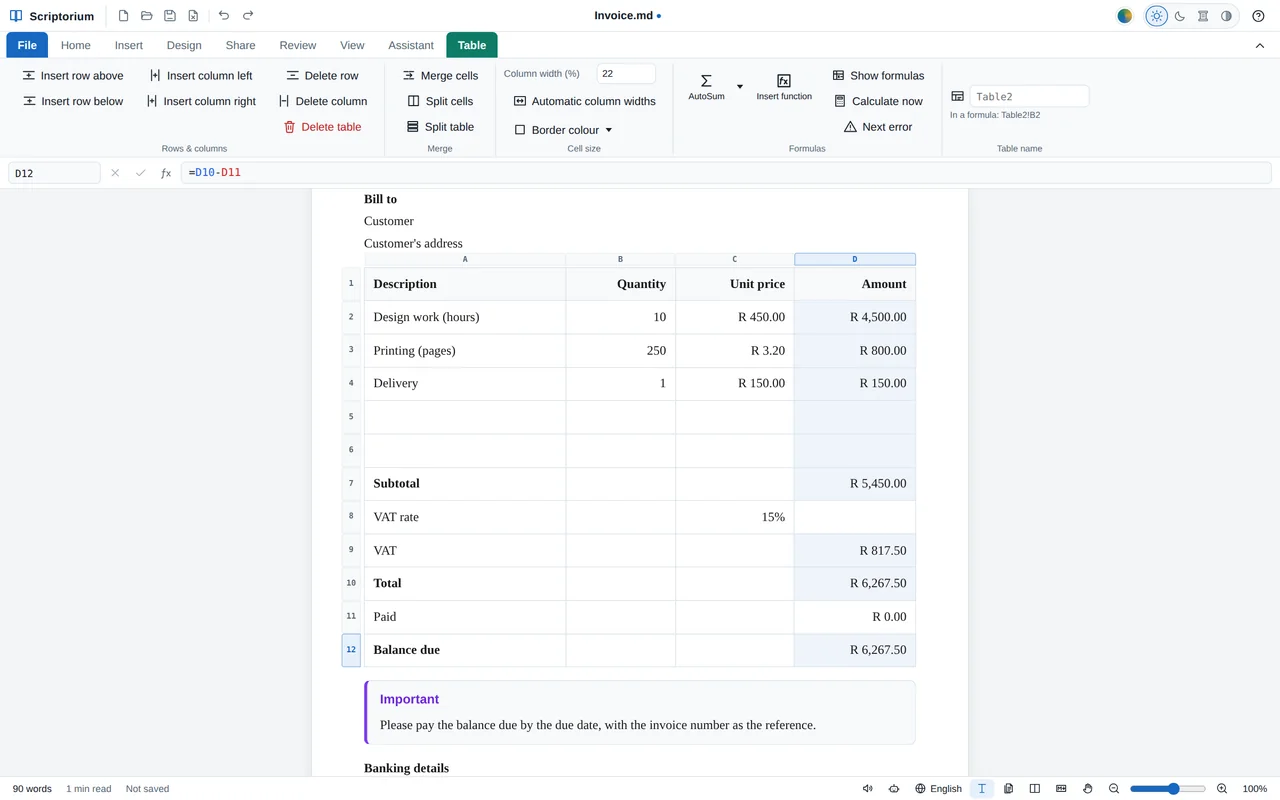The height and width of the screenshot is (800, 1280).
Task: Switch to the Home tab
Action: click(76, 45)
